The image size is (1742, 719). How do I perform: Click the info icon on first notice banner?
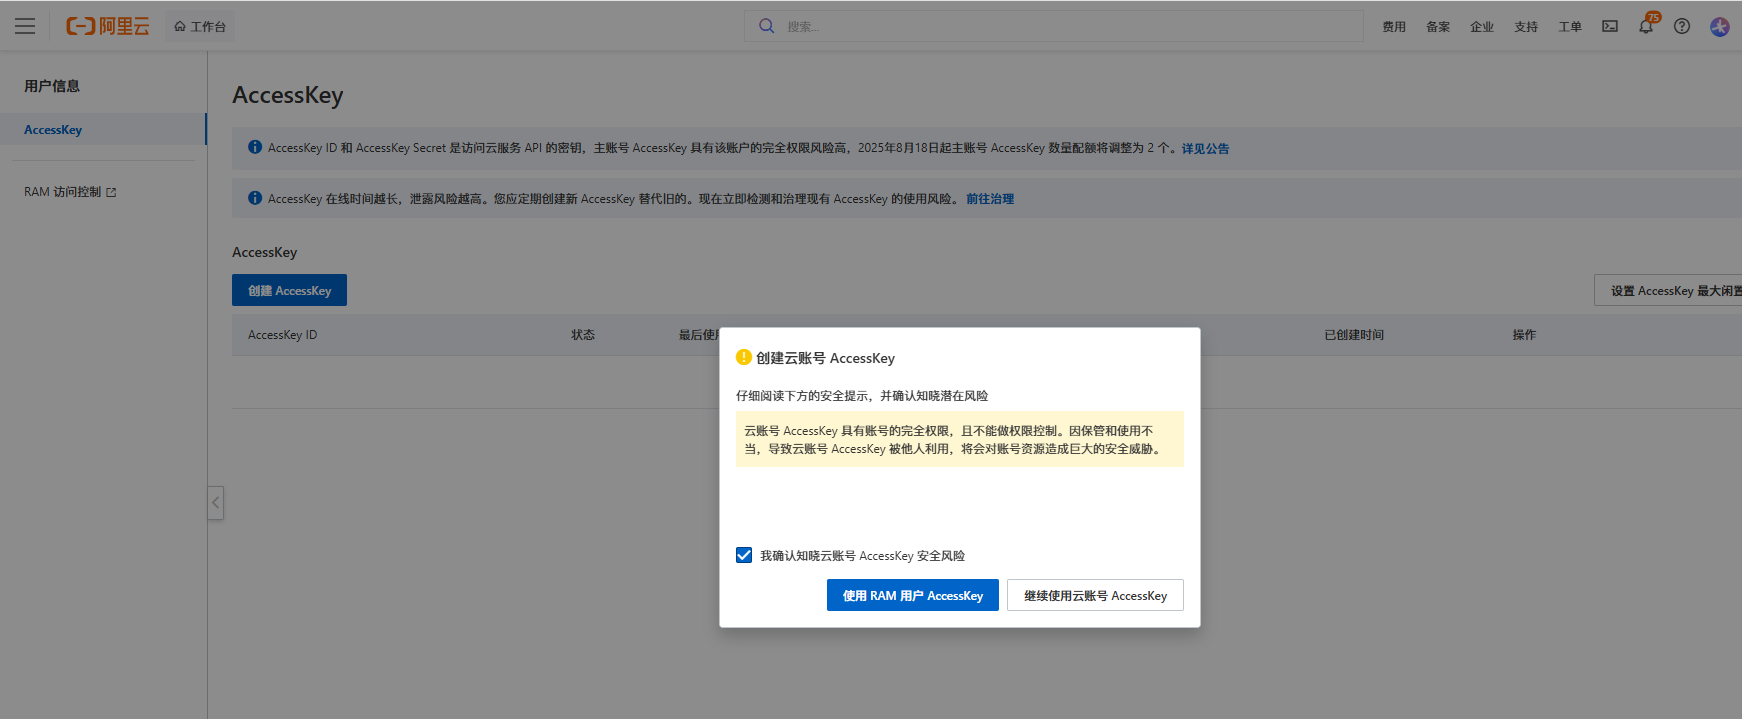[x=255, y=147]
